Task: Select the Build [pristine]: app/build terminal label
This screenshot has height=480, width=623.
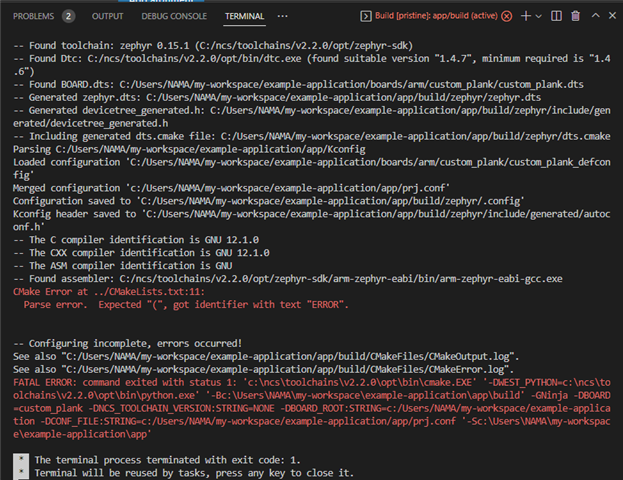Action: point(436,16)
